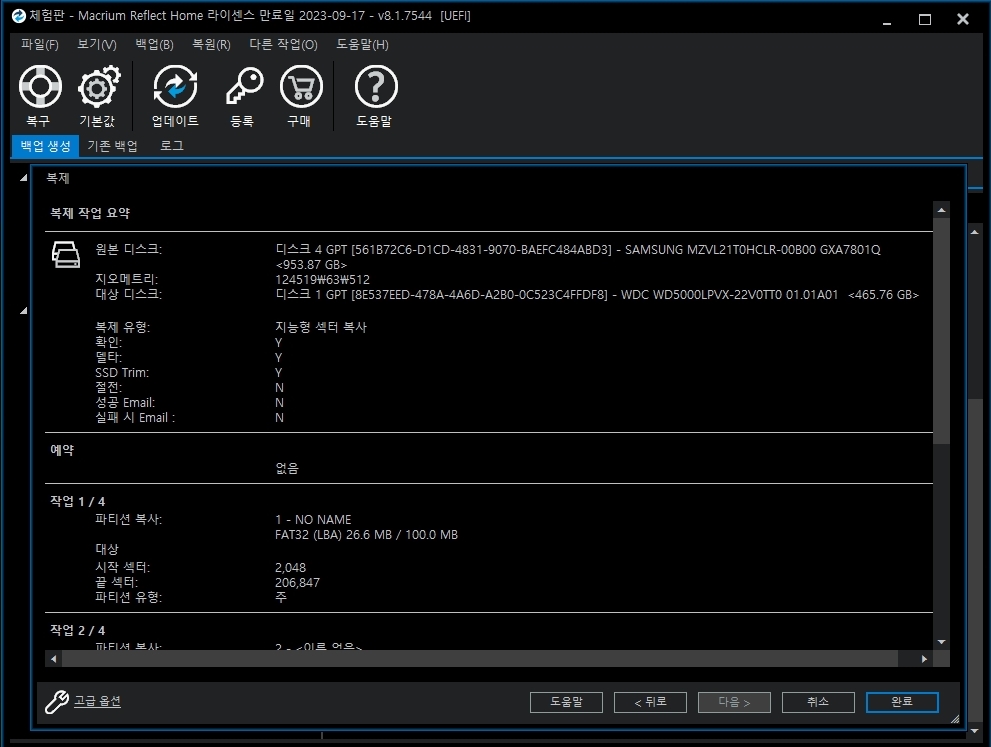Open the 고급 옵션 link
Viewport: 991px width, 747px height.
click(97, 701)
